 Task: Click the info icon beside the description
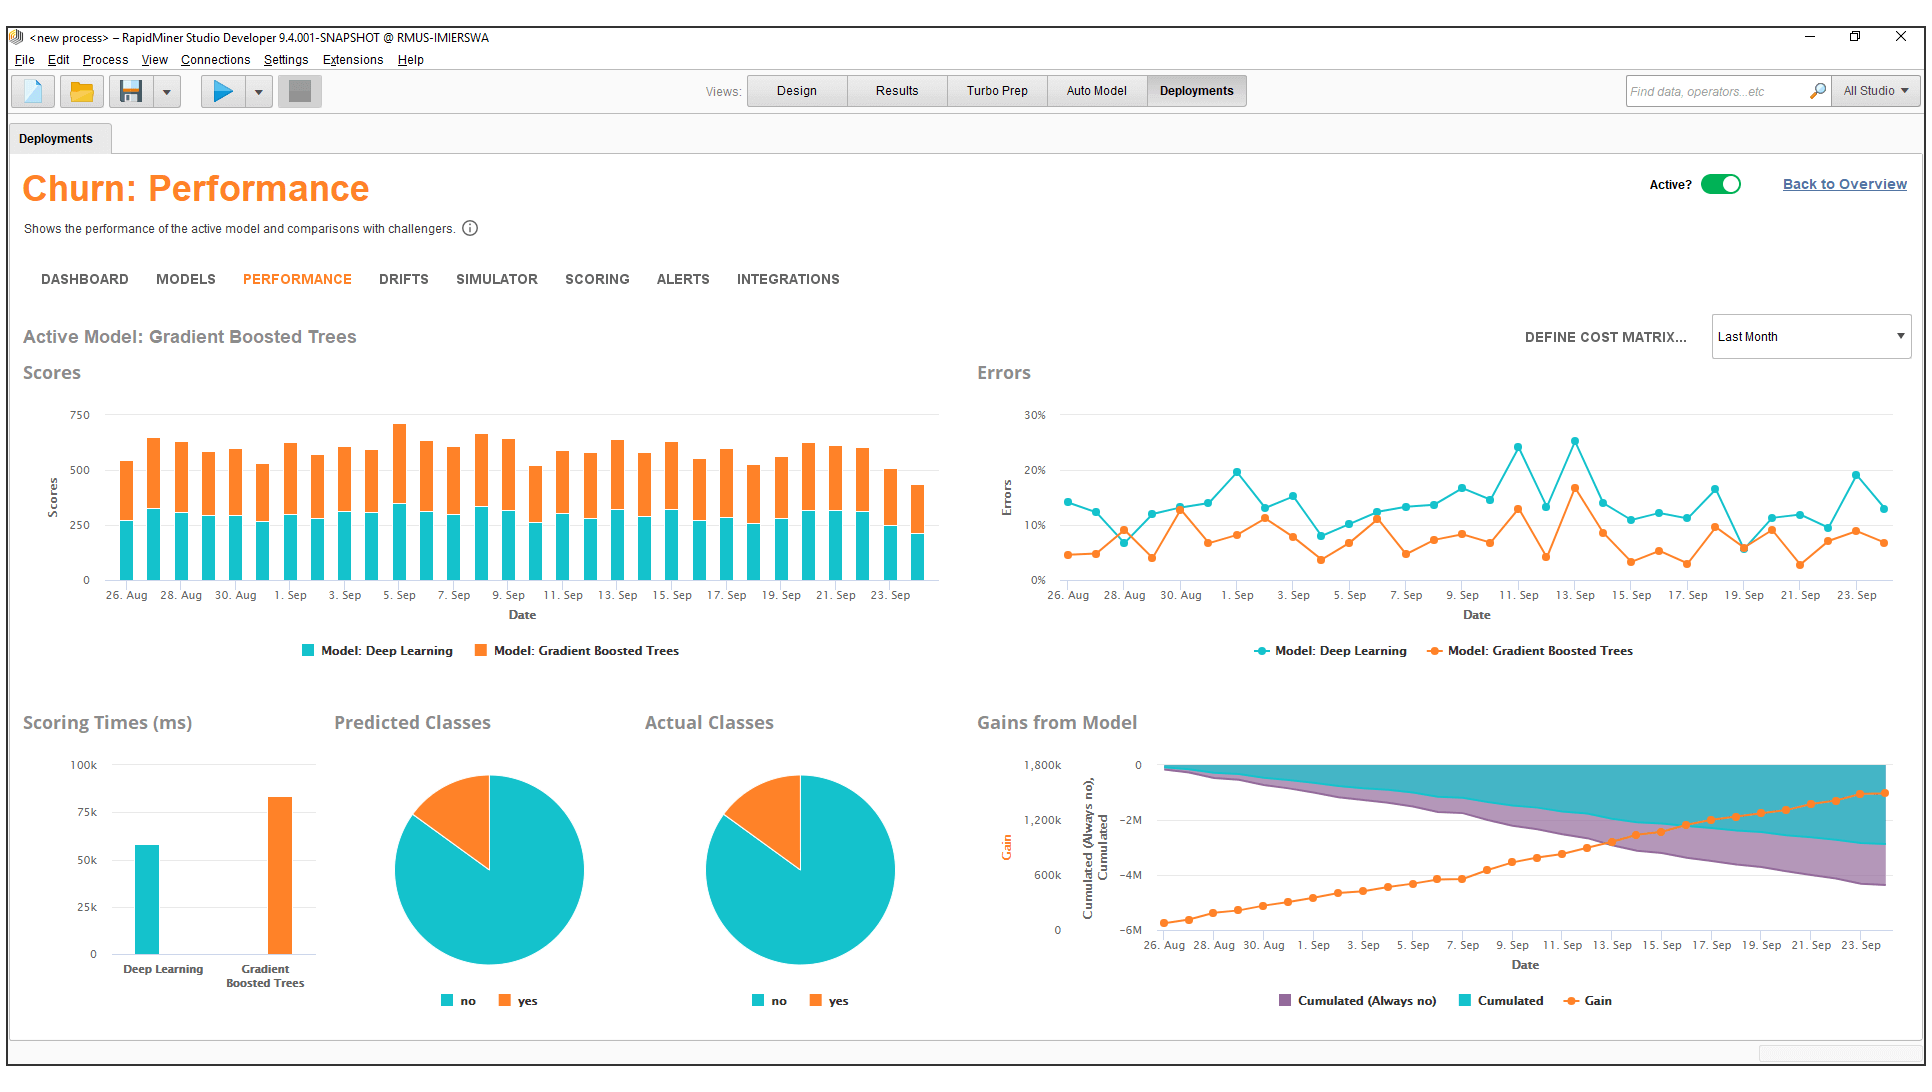[470, 228]
